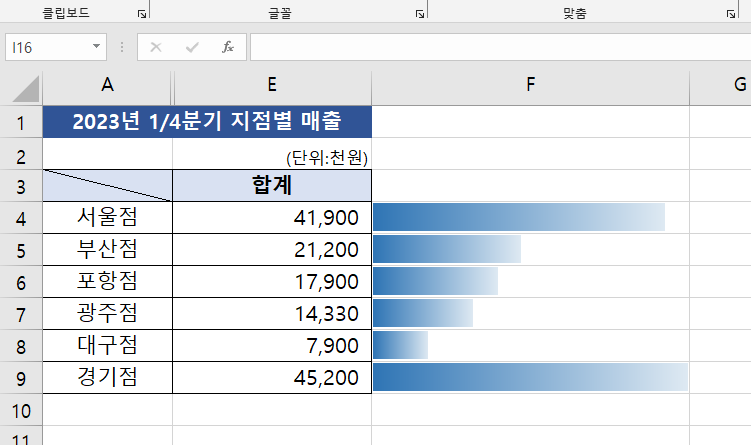
Task: Click the 경기점 data bar in column F
Action: (x=531, y=377)
